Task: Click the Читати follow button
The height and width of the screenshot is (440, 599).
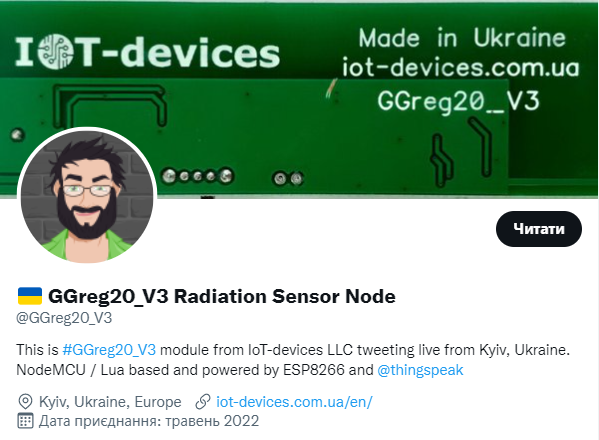Action: point(539,229)
